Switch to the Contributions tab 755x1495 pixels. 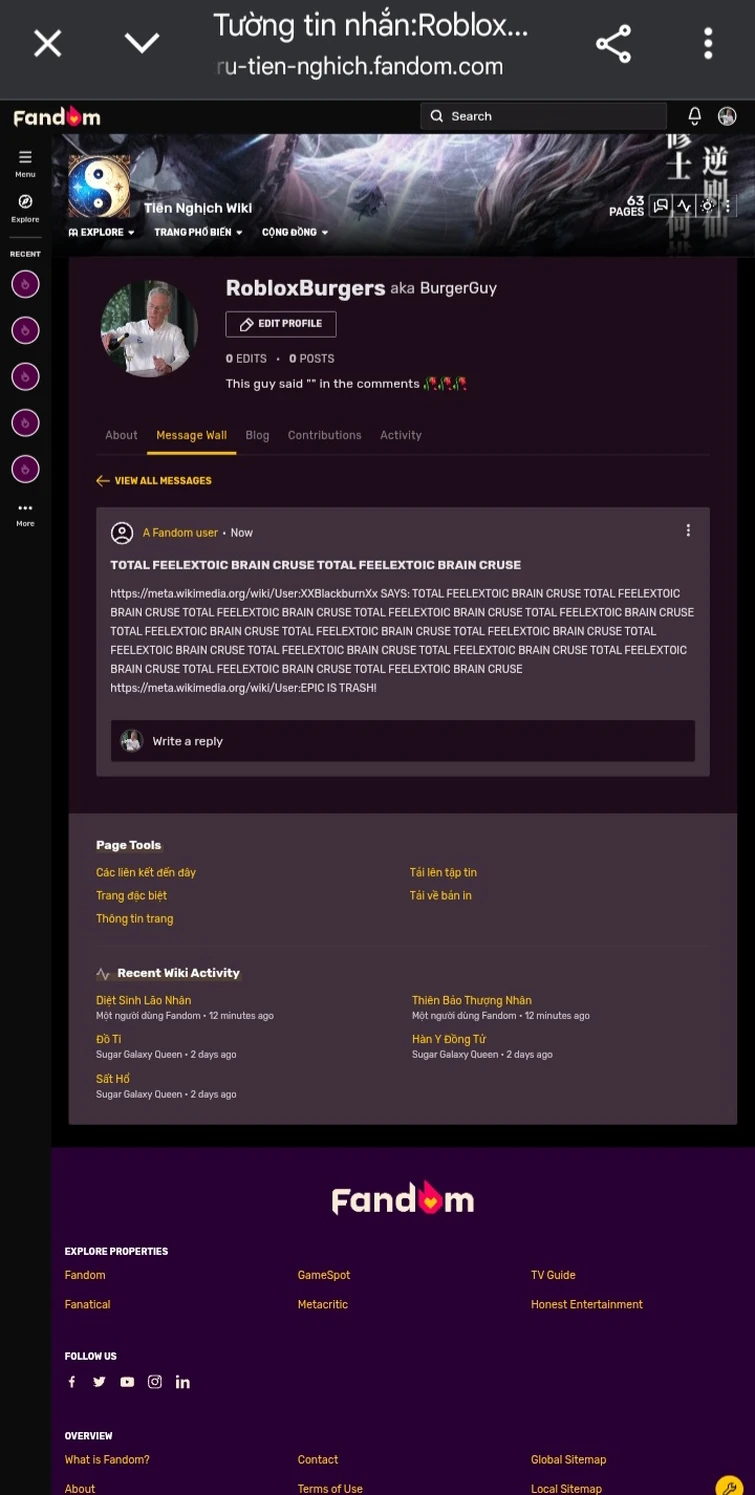(324, 435)
